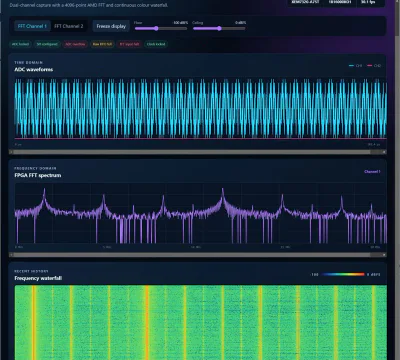Click the yellow Raw FIFO full status chip

point(102,44)
